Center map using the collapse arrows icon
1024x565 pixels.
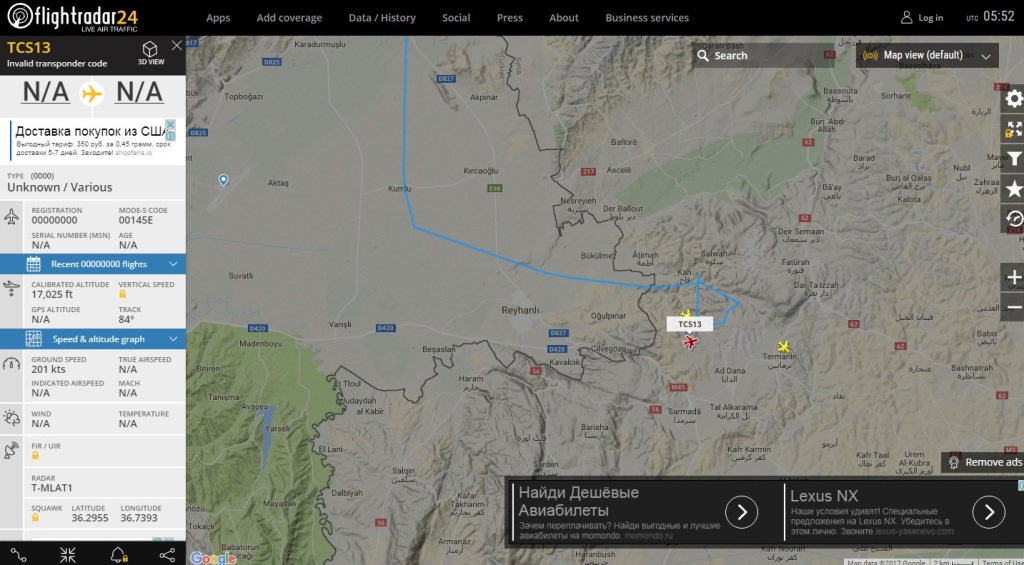point(68,555)
